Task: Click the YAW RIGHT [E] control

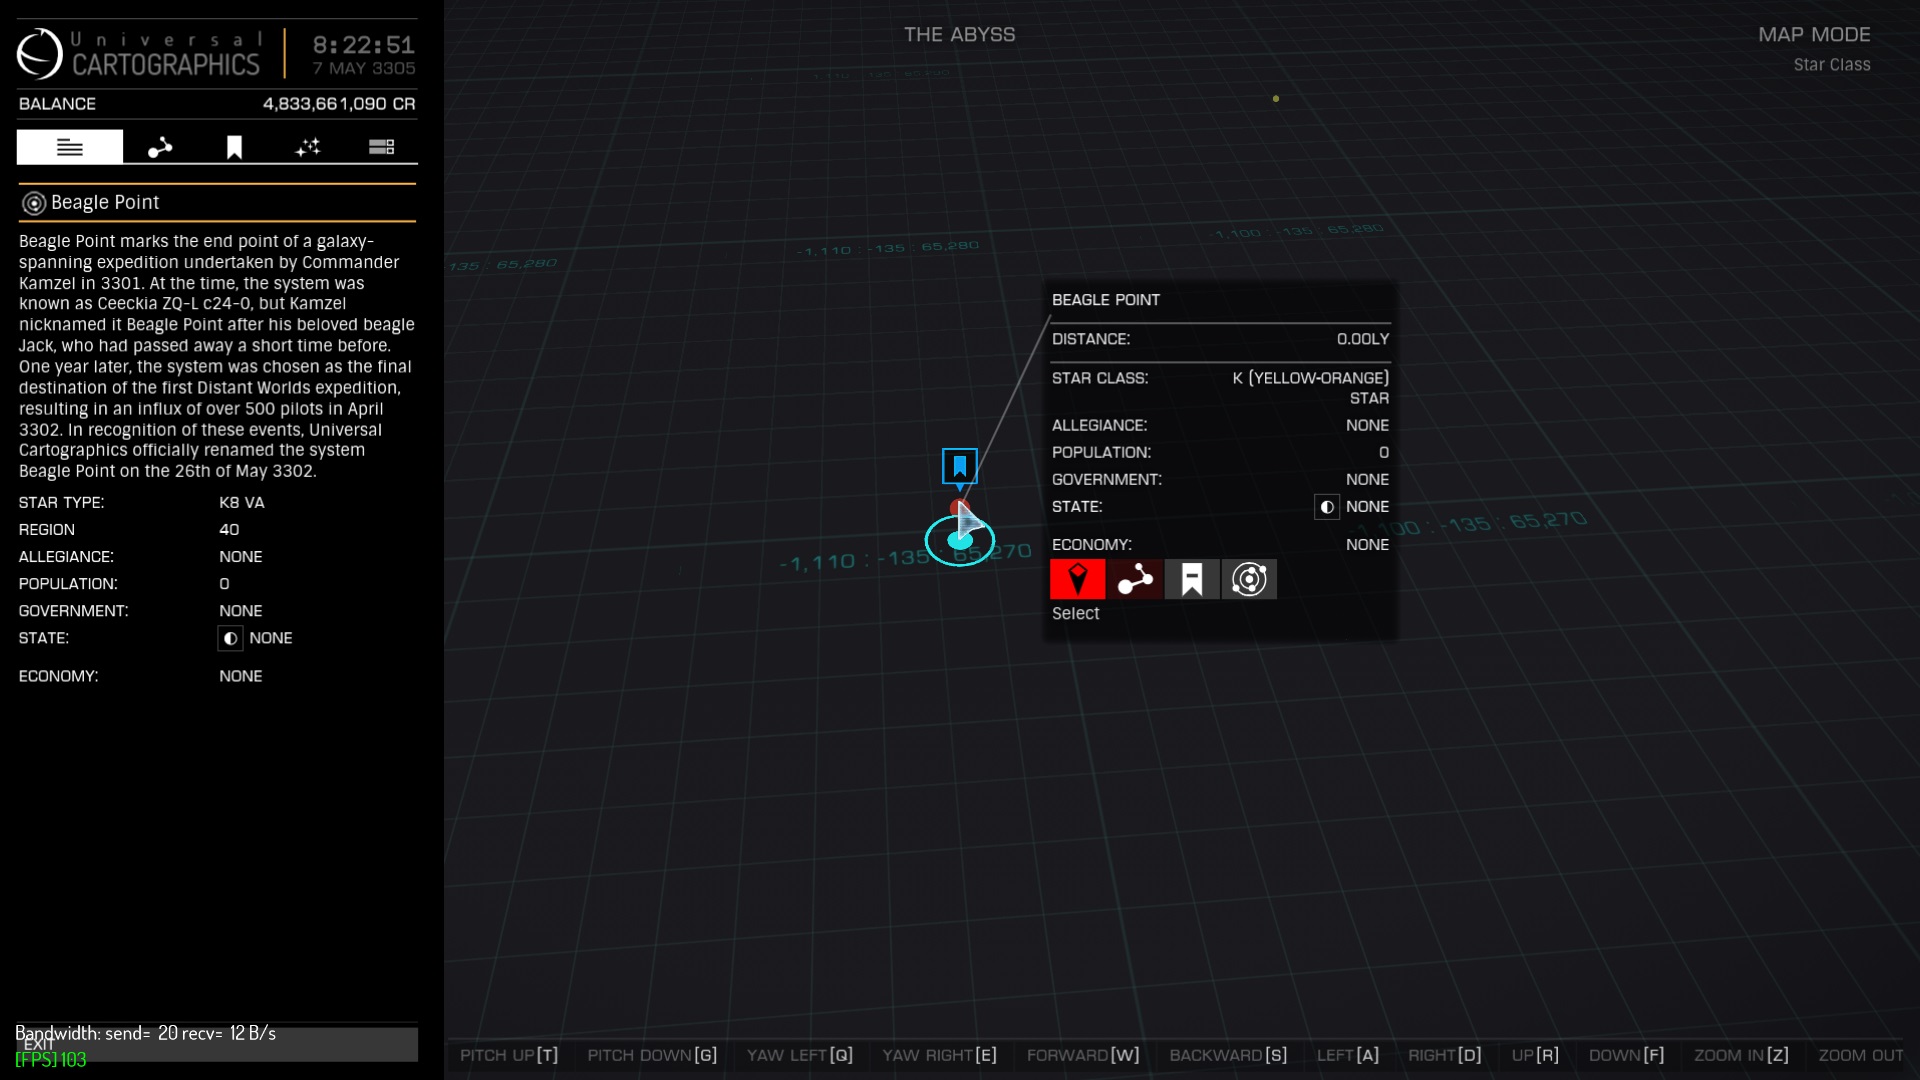Action: tap(939, 1055)
